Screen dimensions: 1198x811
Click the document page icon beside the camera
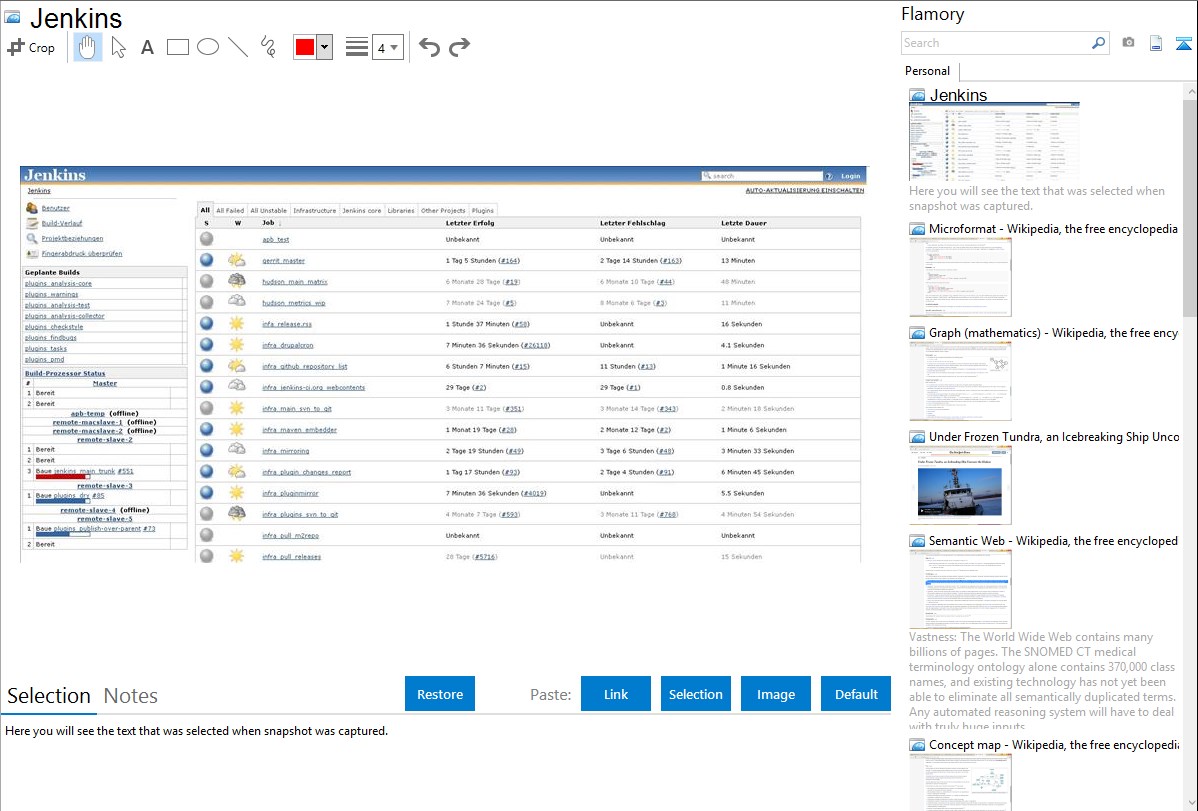pyautogui.click(x=1156, y=43)
